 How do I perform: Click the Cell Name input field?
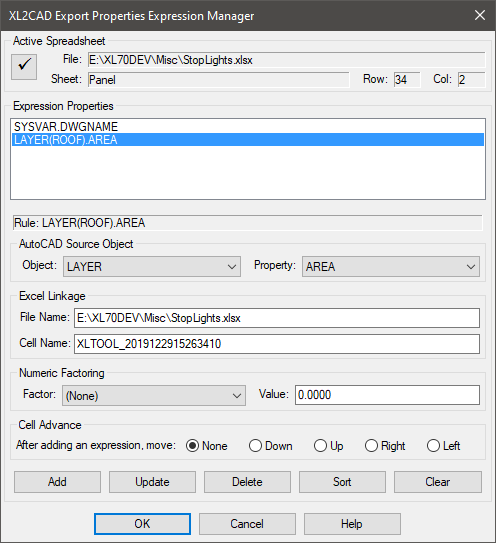point(277,344)
